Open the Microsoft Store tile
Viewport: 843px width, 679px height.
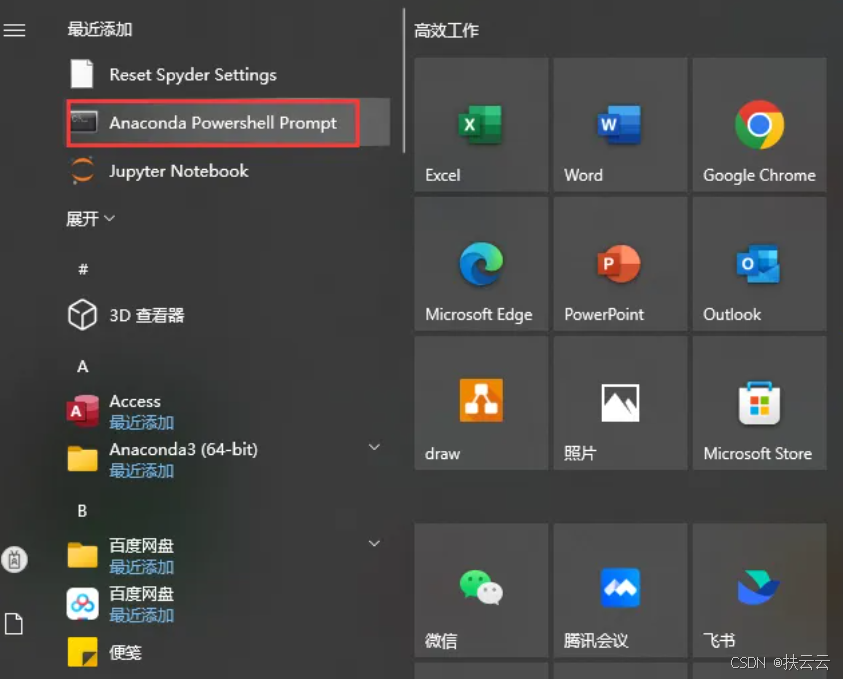(759, 403)
